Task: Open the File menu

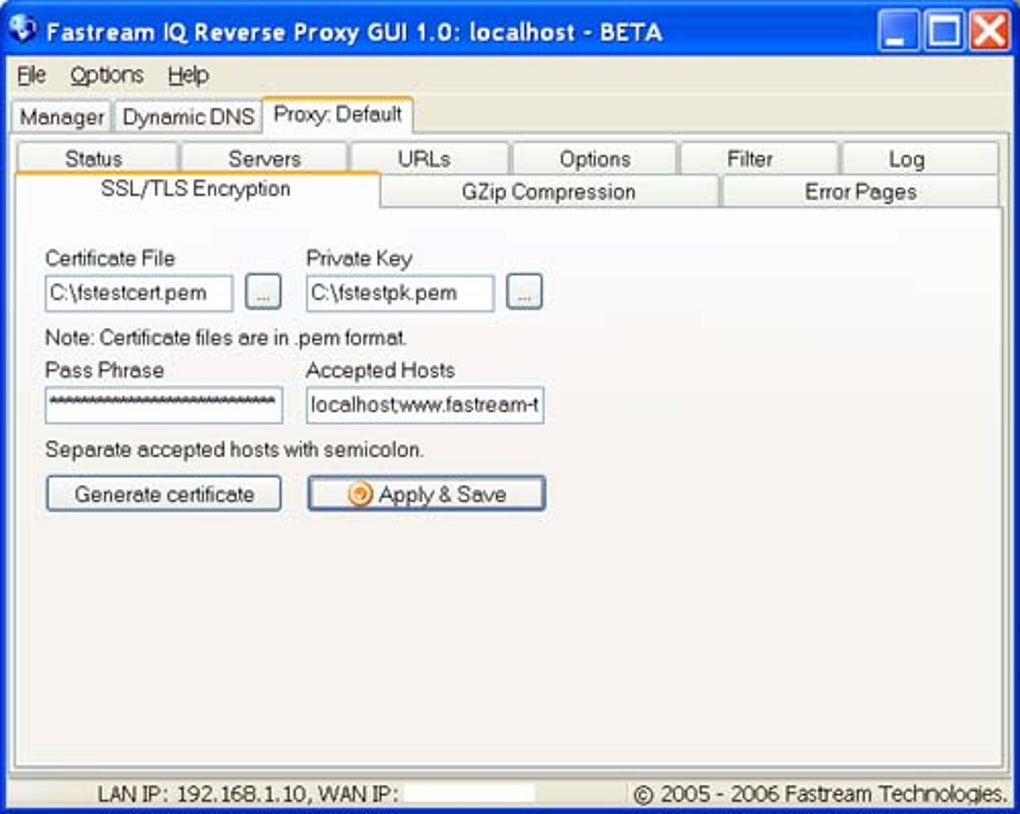Action: click(x=31, y=75)
